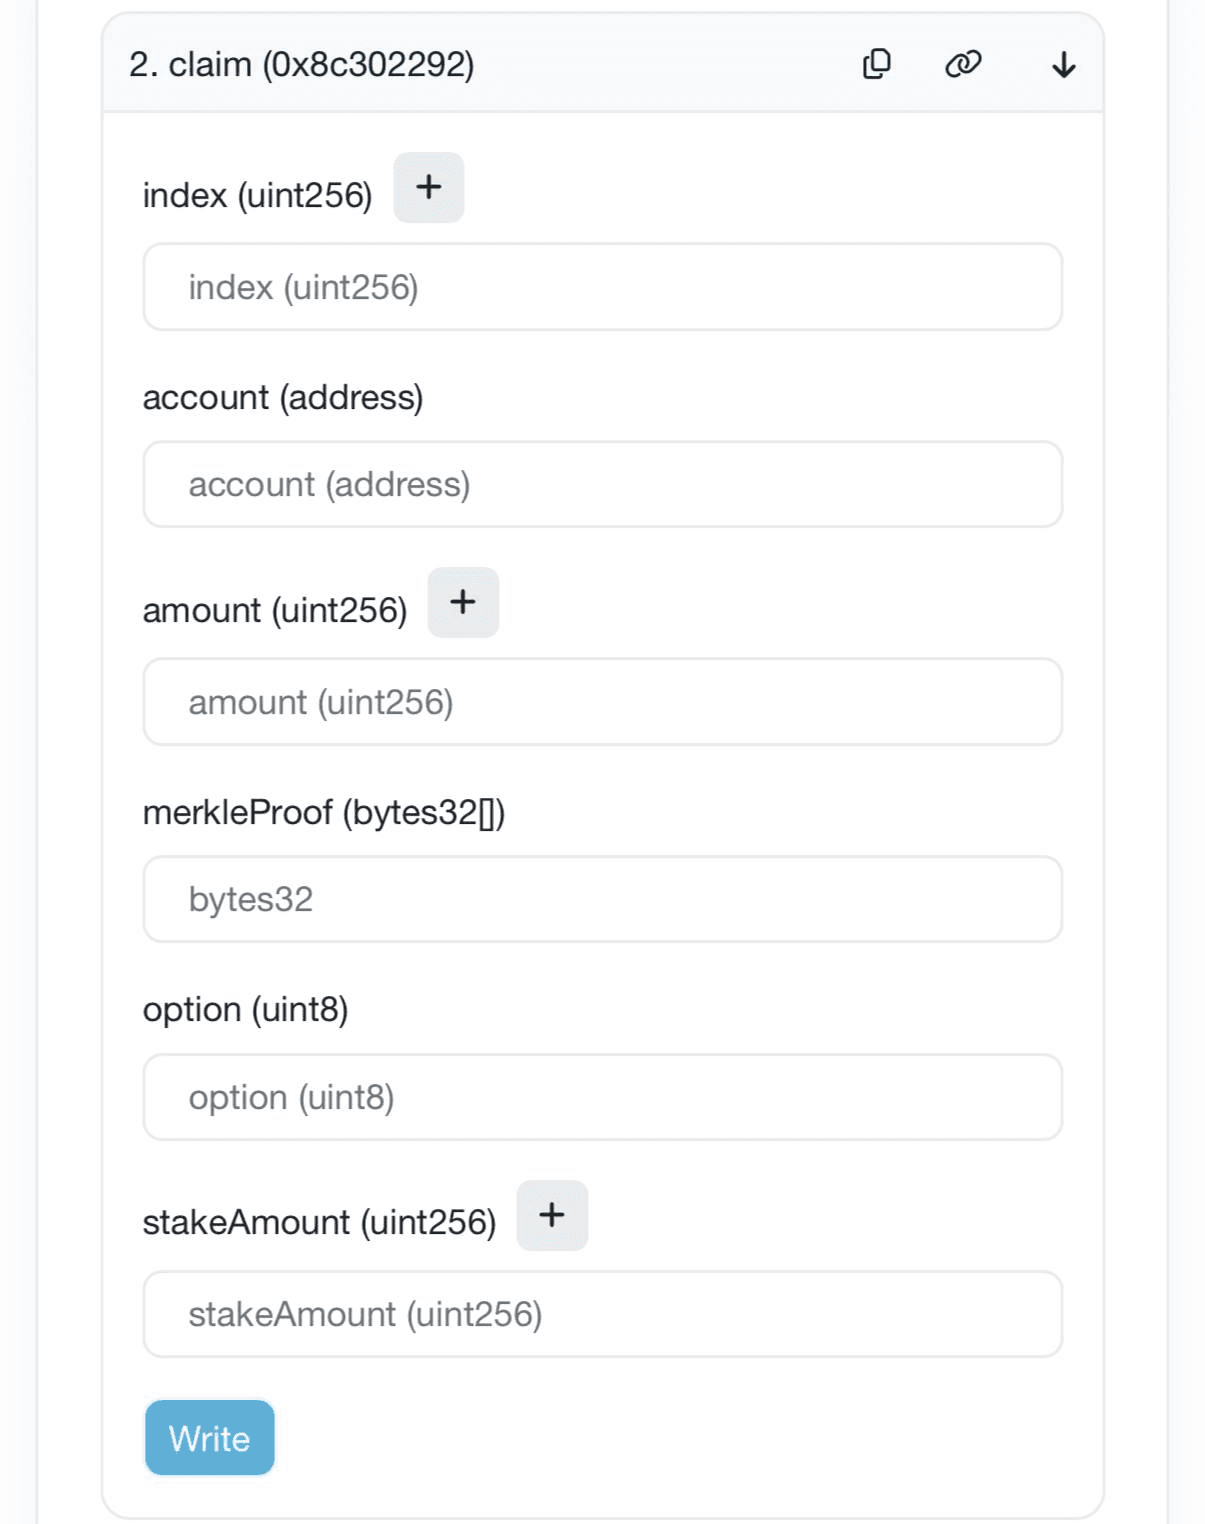Viewport: 1205px width, 1524px height.
Task: Focus the account (address) input field
Action: (x=603, y=484)
